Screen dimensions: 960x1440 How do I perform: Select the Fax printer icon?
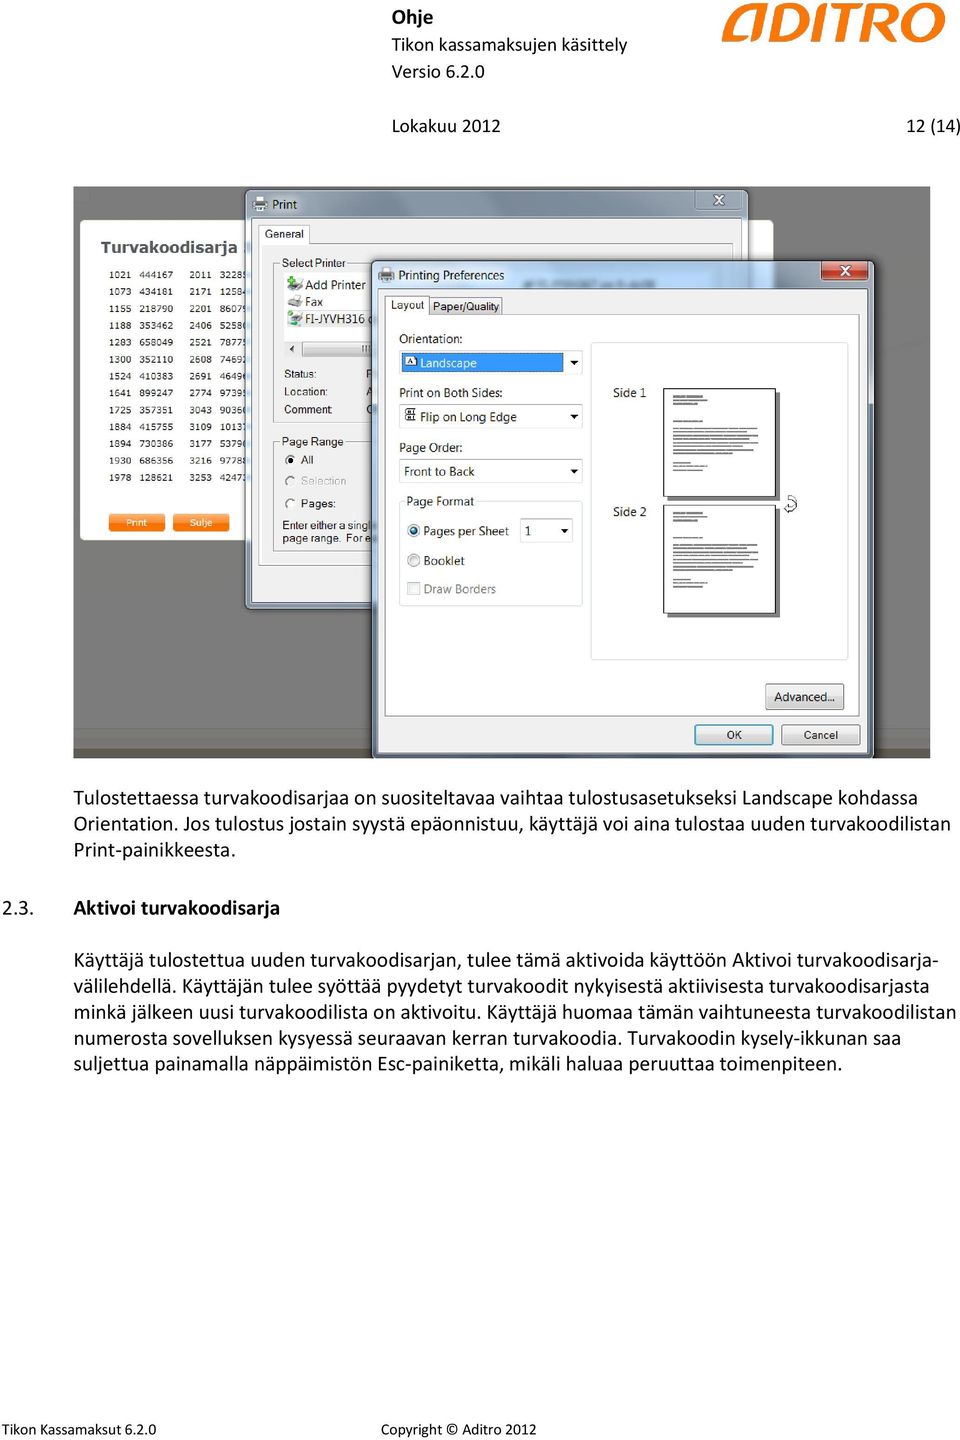(x=295, y=301)
